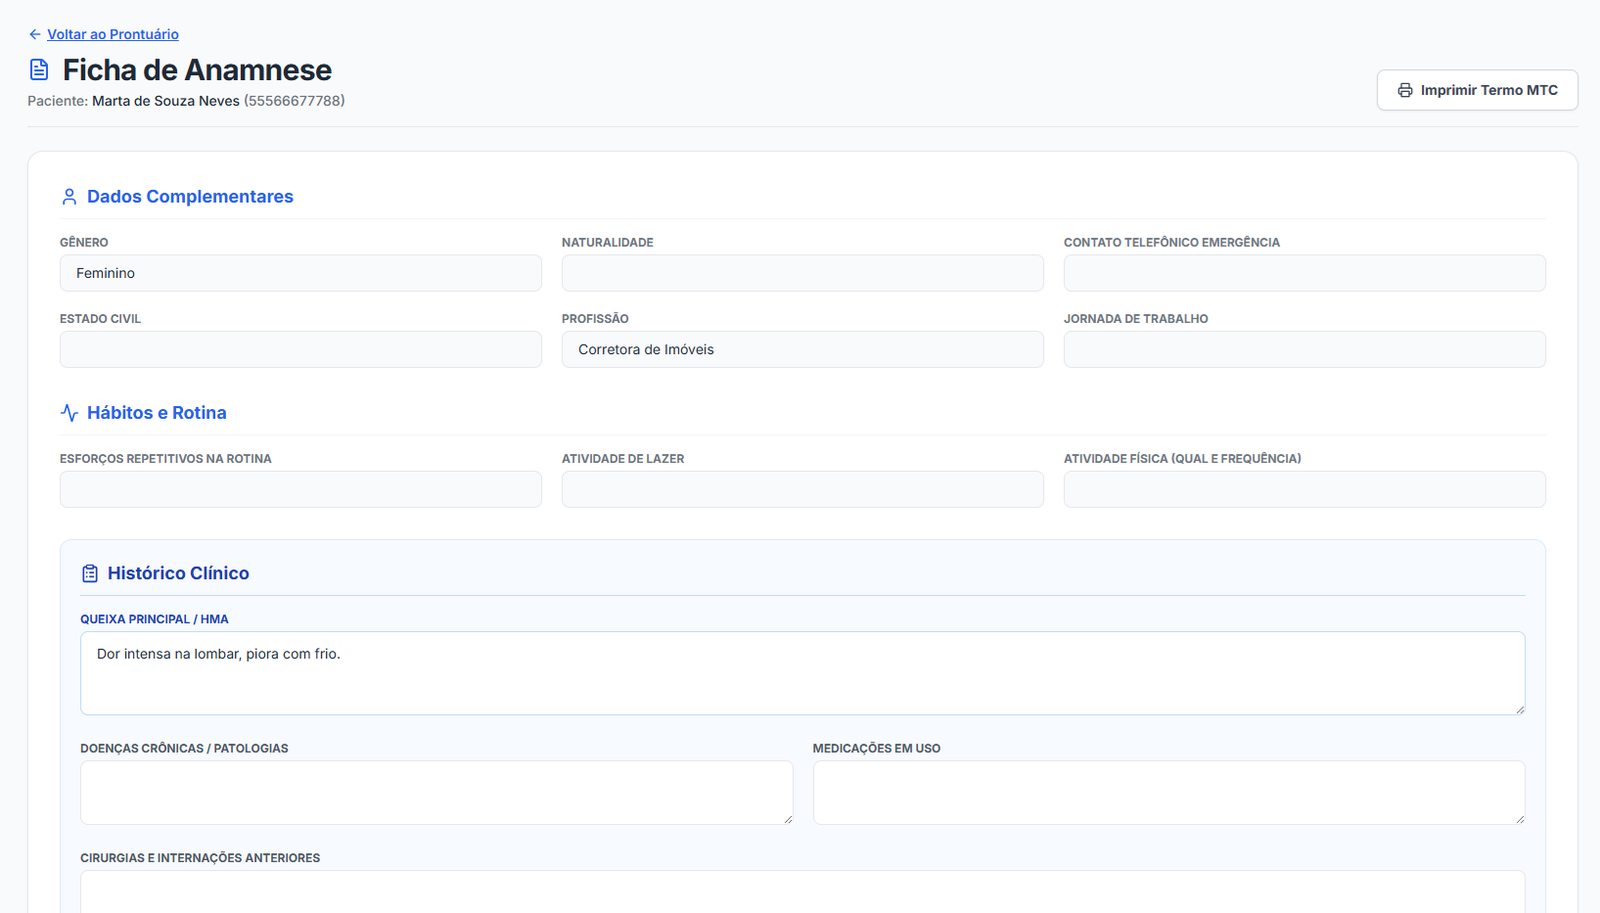Click the Medicações em Uso text area
1600x913 pixels.
pos(1169,793)
